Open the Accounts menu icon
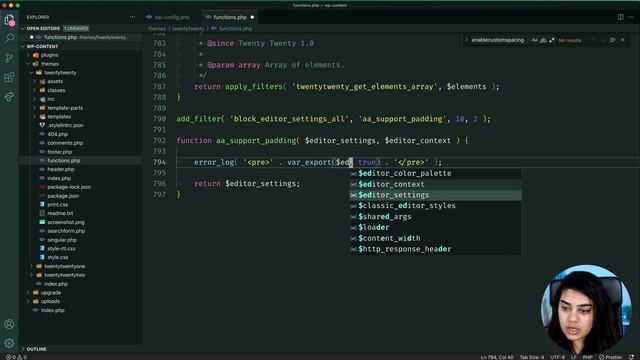 click(9, 324)
